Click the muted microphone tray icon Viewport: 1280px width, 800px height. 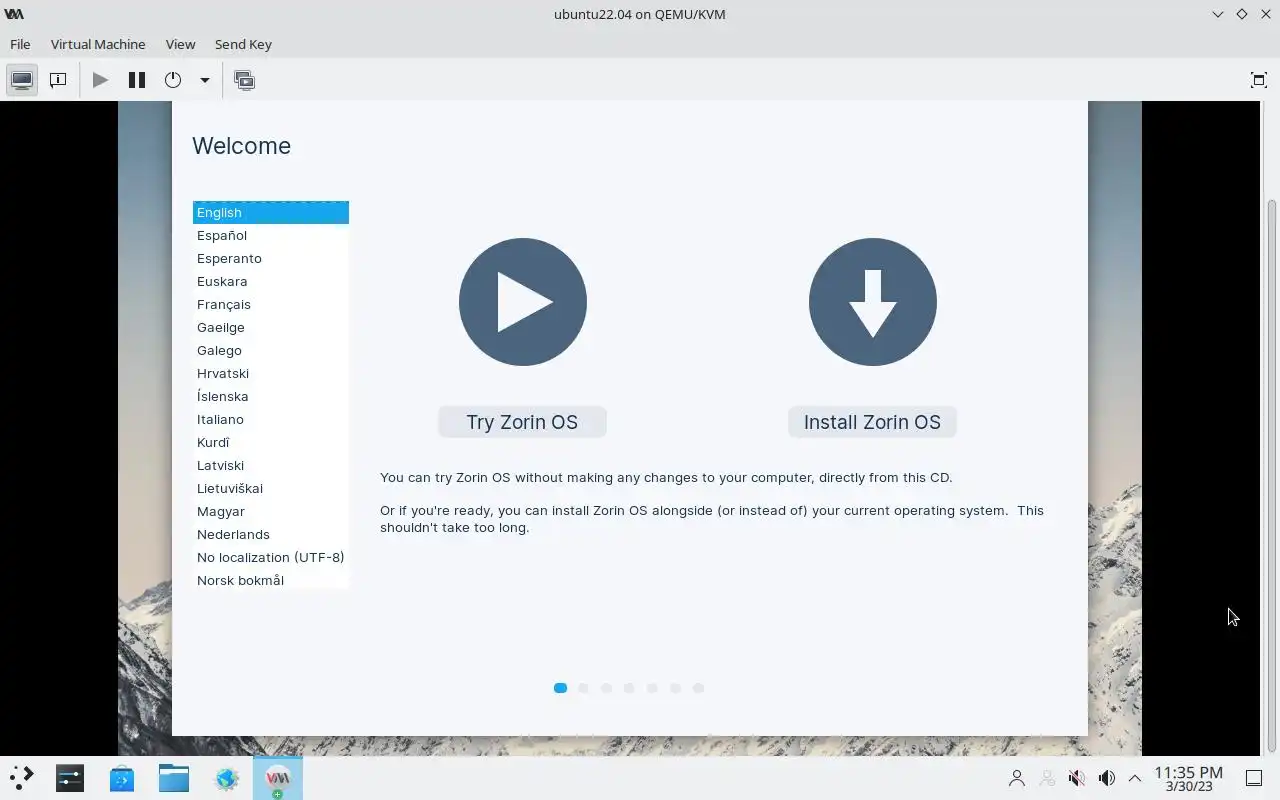click(1077, 778)
